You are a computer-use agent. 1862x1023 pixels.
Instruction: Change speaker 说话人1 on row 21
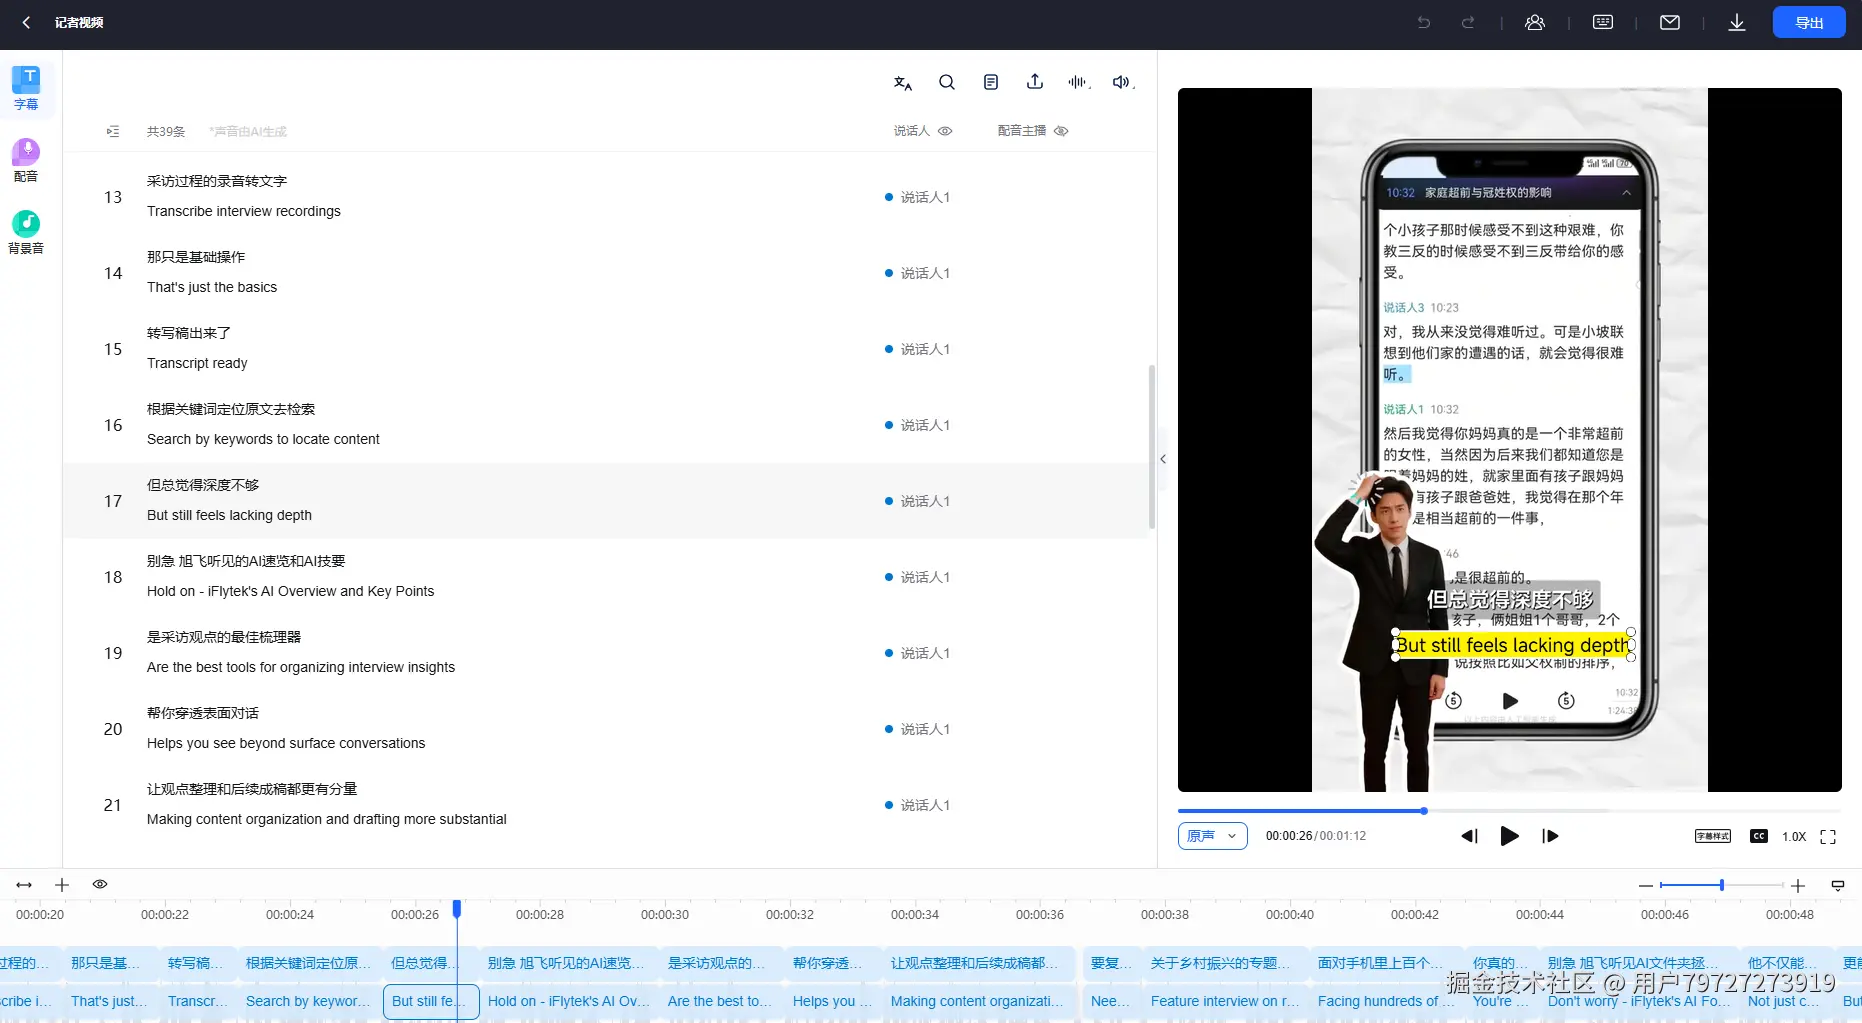point(918,805)
